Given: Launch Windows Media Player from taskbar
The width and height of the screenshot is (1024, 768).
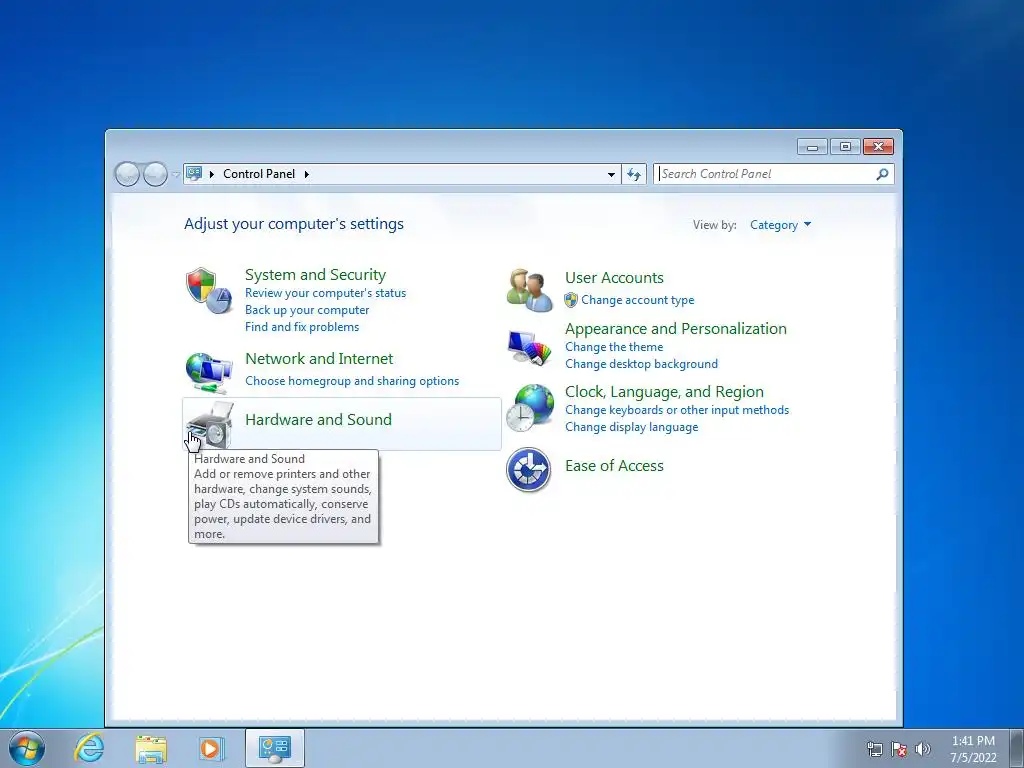Looking at the screenshot, I should tap(211, 748).
